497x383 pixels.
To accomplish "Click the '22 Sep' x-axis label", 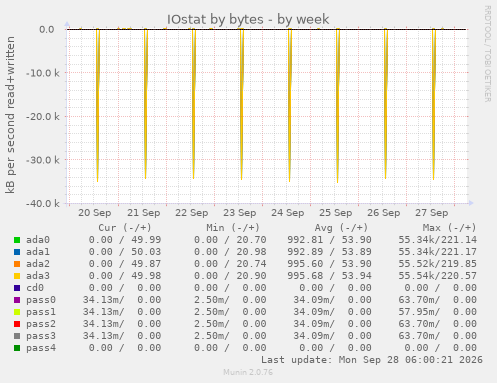I will (192, 213).
